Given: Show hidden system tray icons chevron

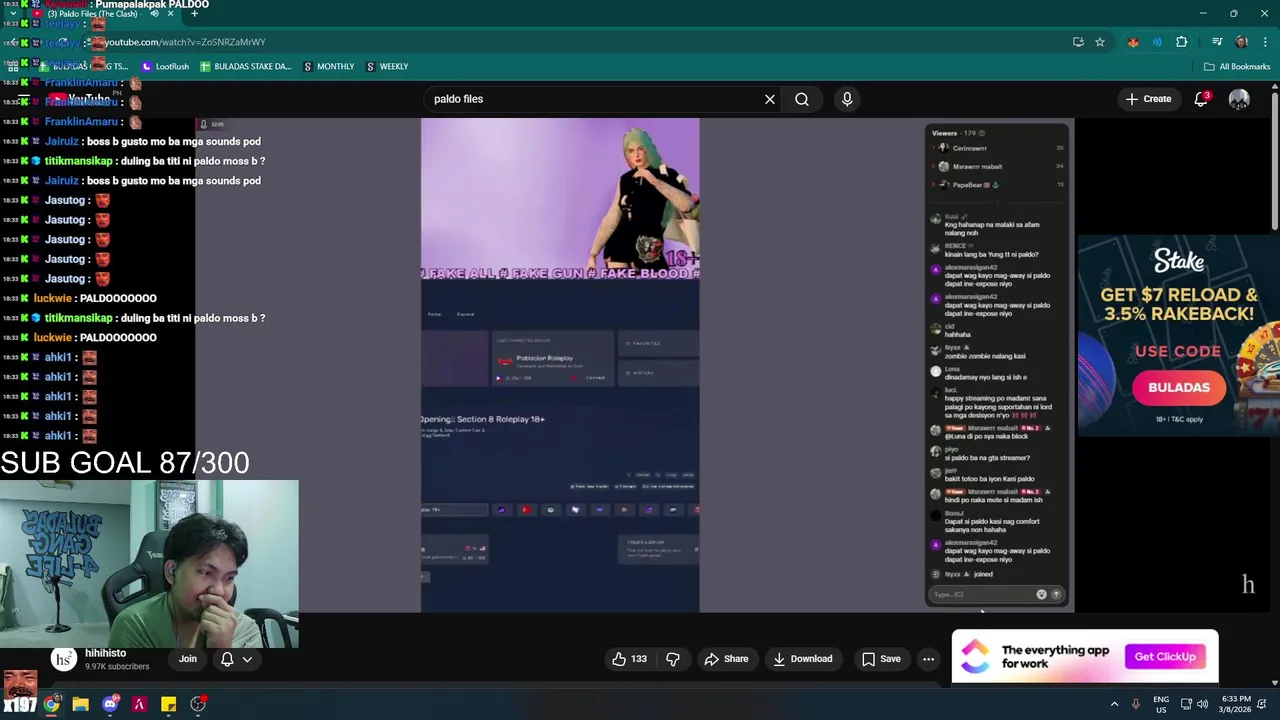Looking at the screenshot, I should [x=1113, y=704].
